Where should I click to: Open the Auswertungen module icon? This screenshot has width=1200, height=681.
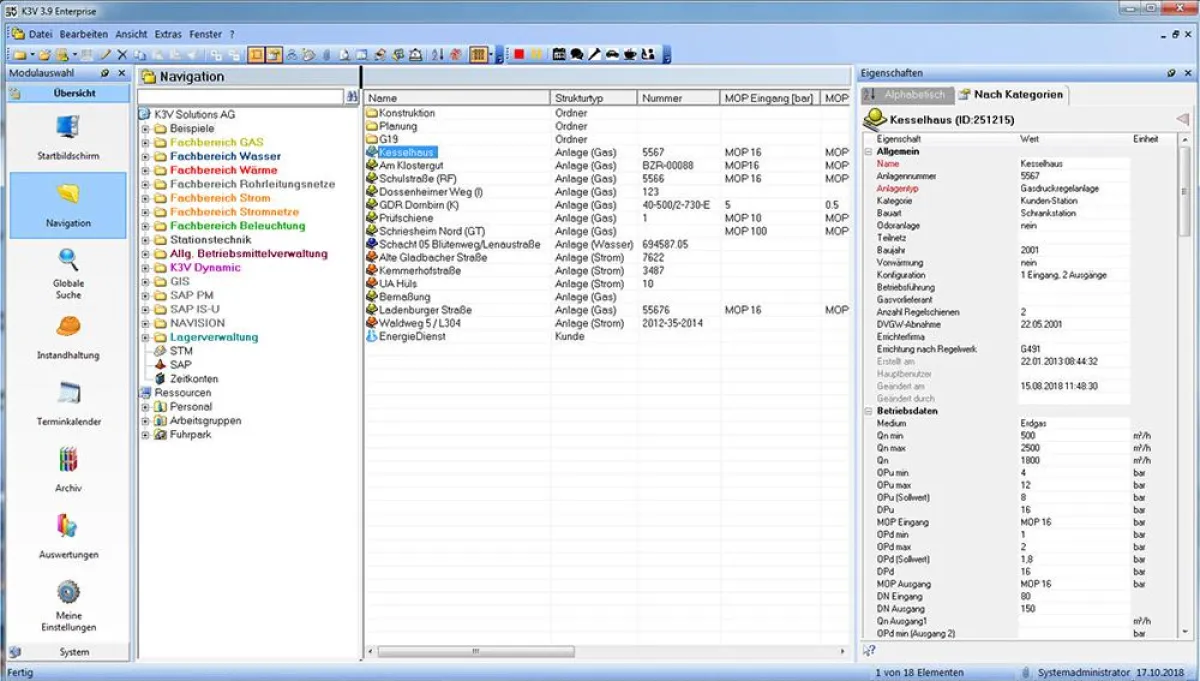pyautogui.click(x=68, y=527)
